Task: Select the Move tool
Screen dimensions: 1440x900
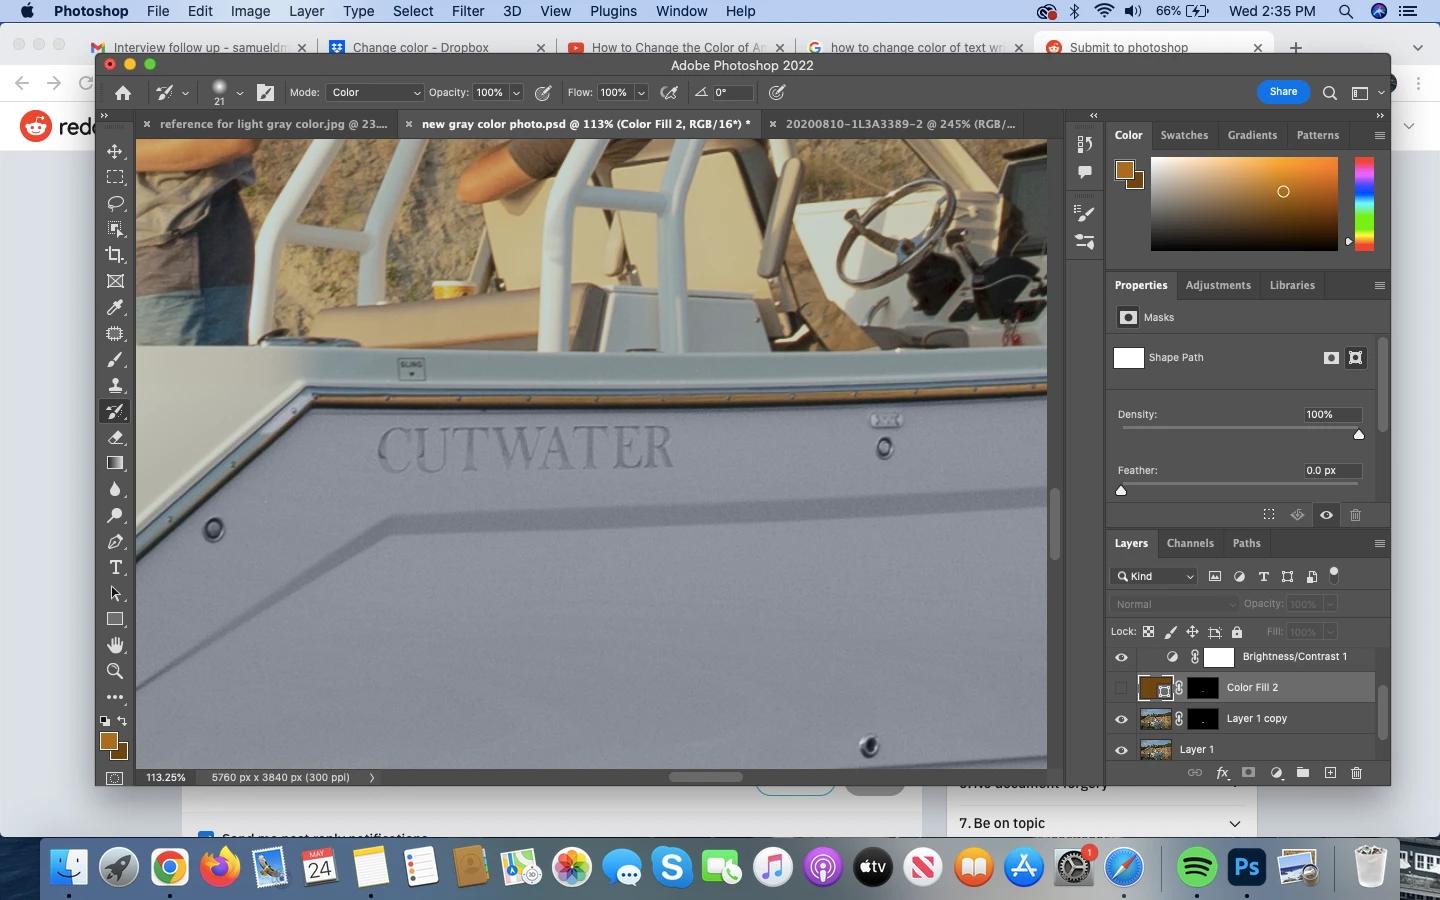Action: tap(115, 152)
